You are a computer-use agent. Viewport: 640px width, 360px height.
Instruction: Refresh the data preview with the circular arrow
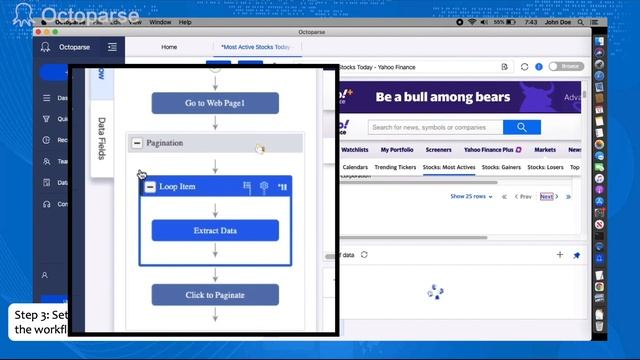click(364, 255)
